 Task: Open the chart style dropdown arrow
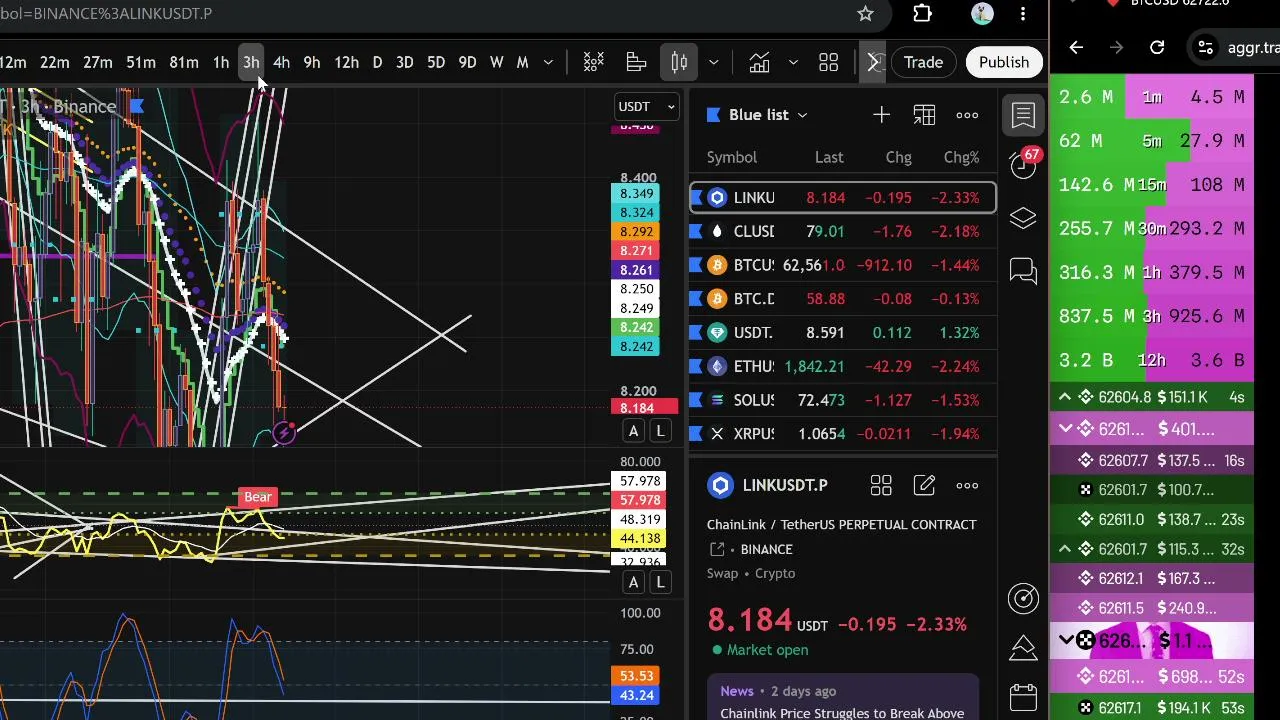click(x=713, y=63)
